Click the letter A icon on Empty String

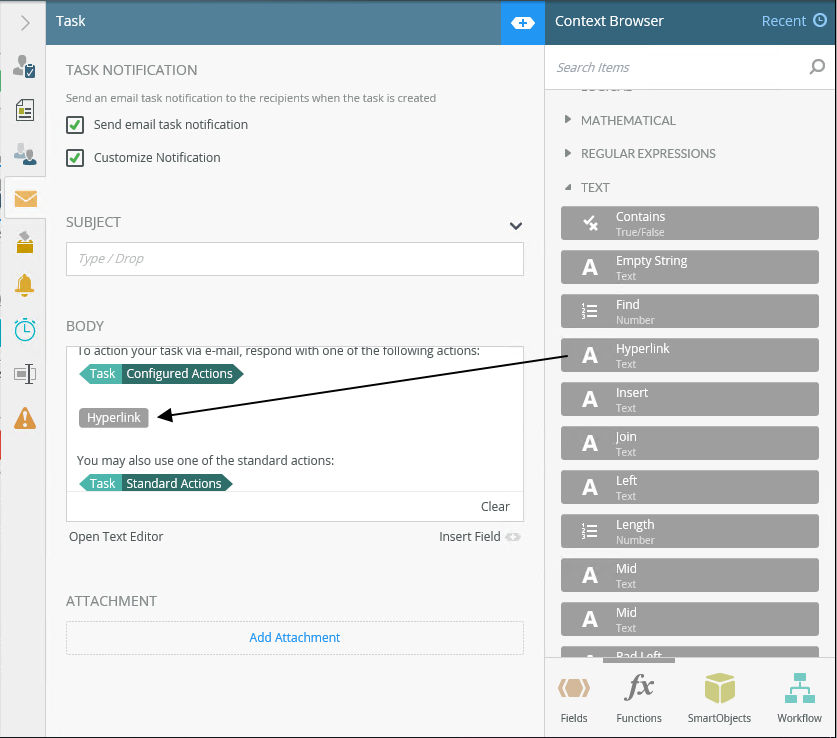(x=590, y=267)
